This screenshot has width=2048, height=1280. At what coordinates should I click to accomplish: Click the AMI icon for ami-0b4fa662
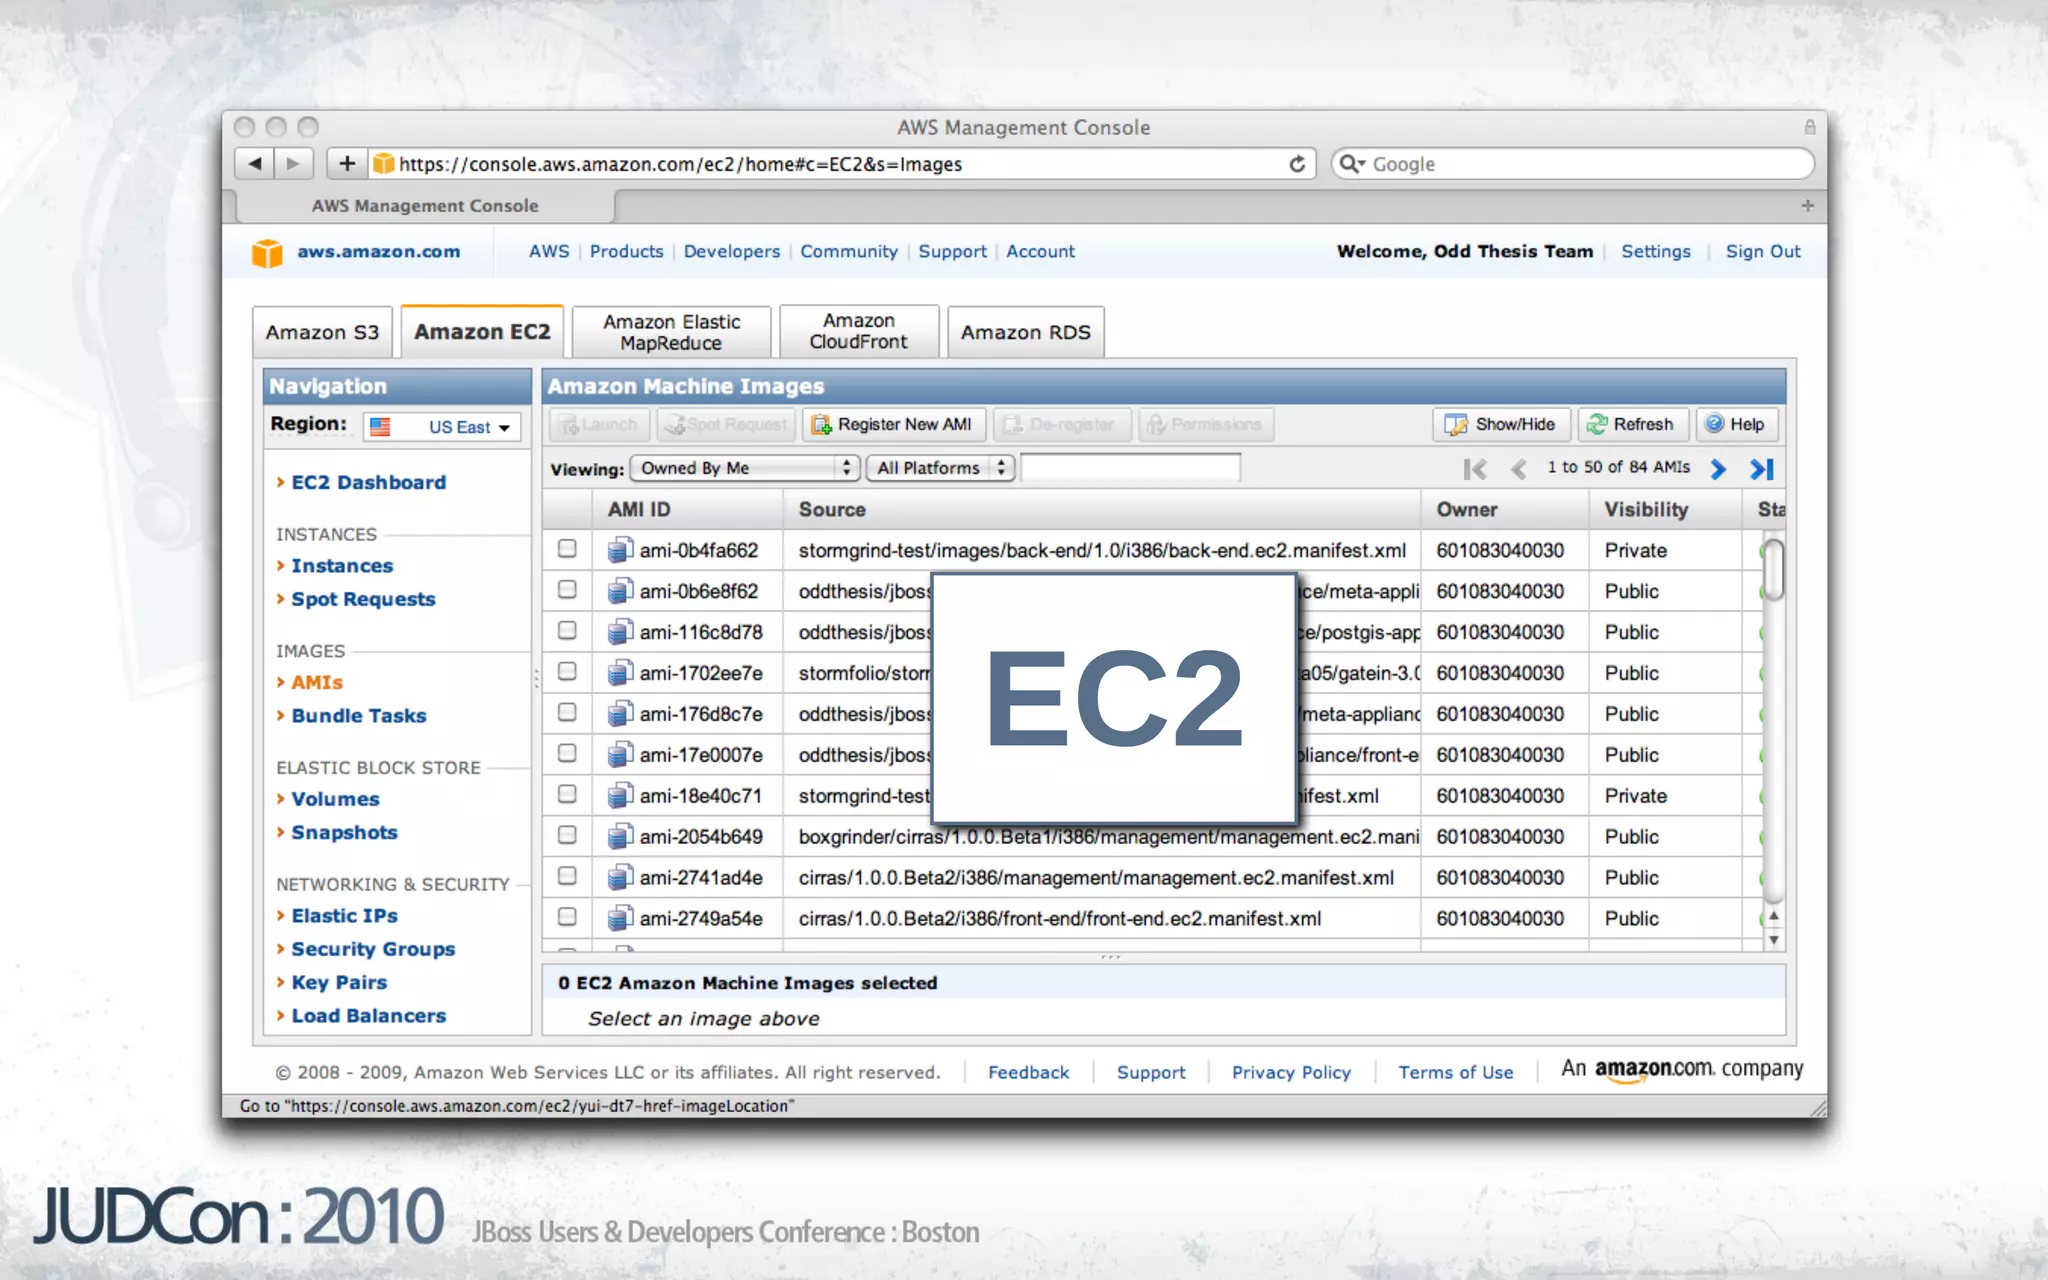pyautogui.click(x=620, y=550)
